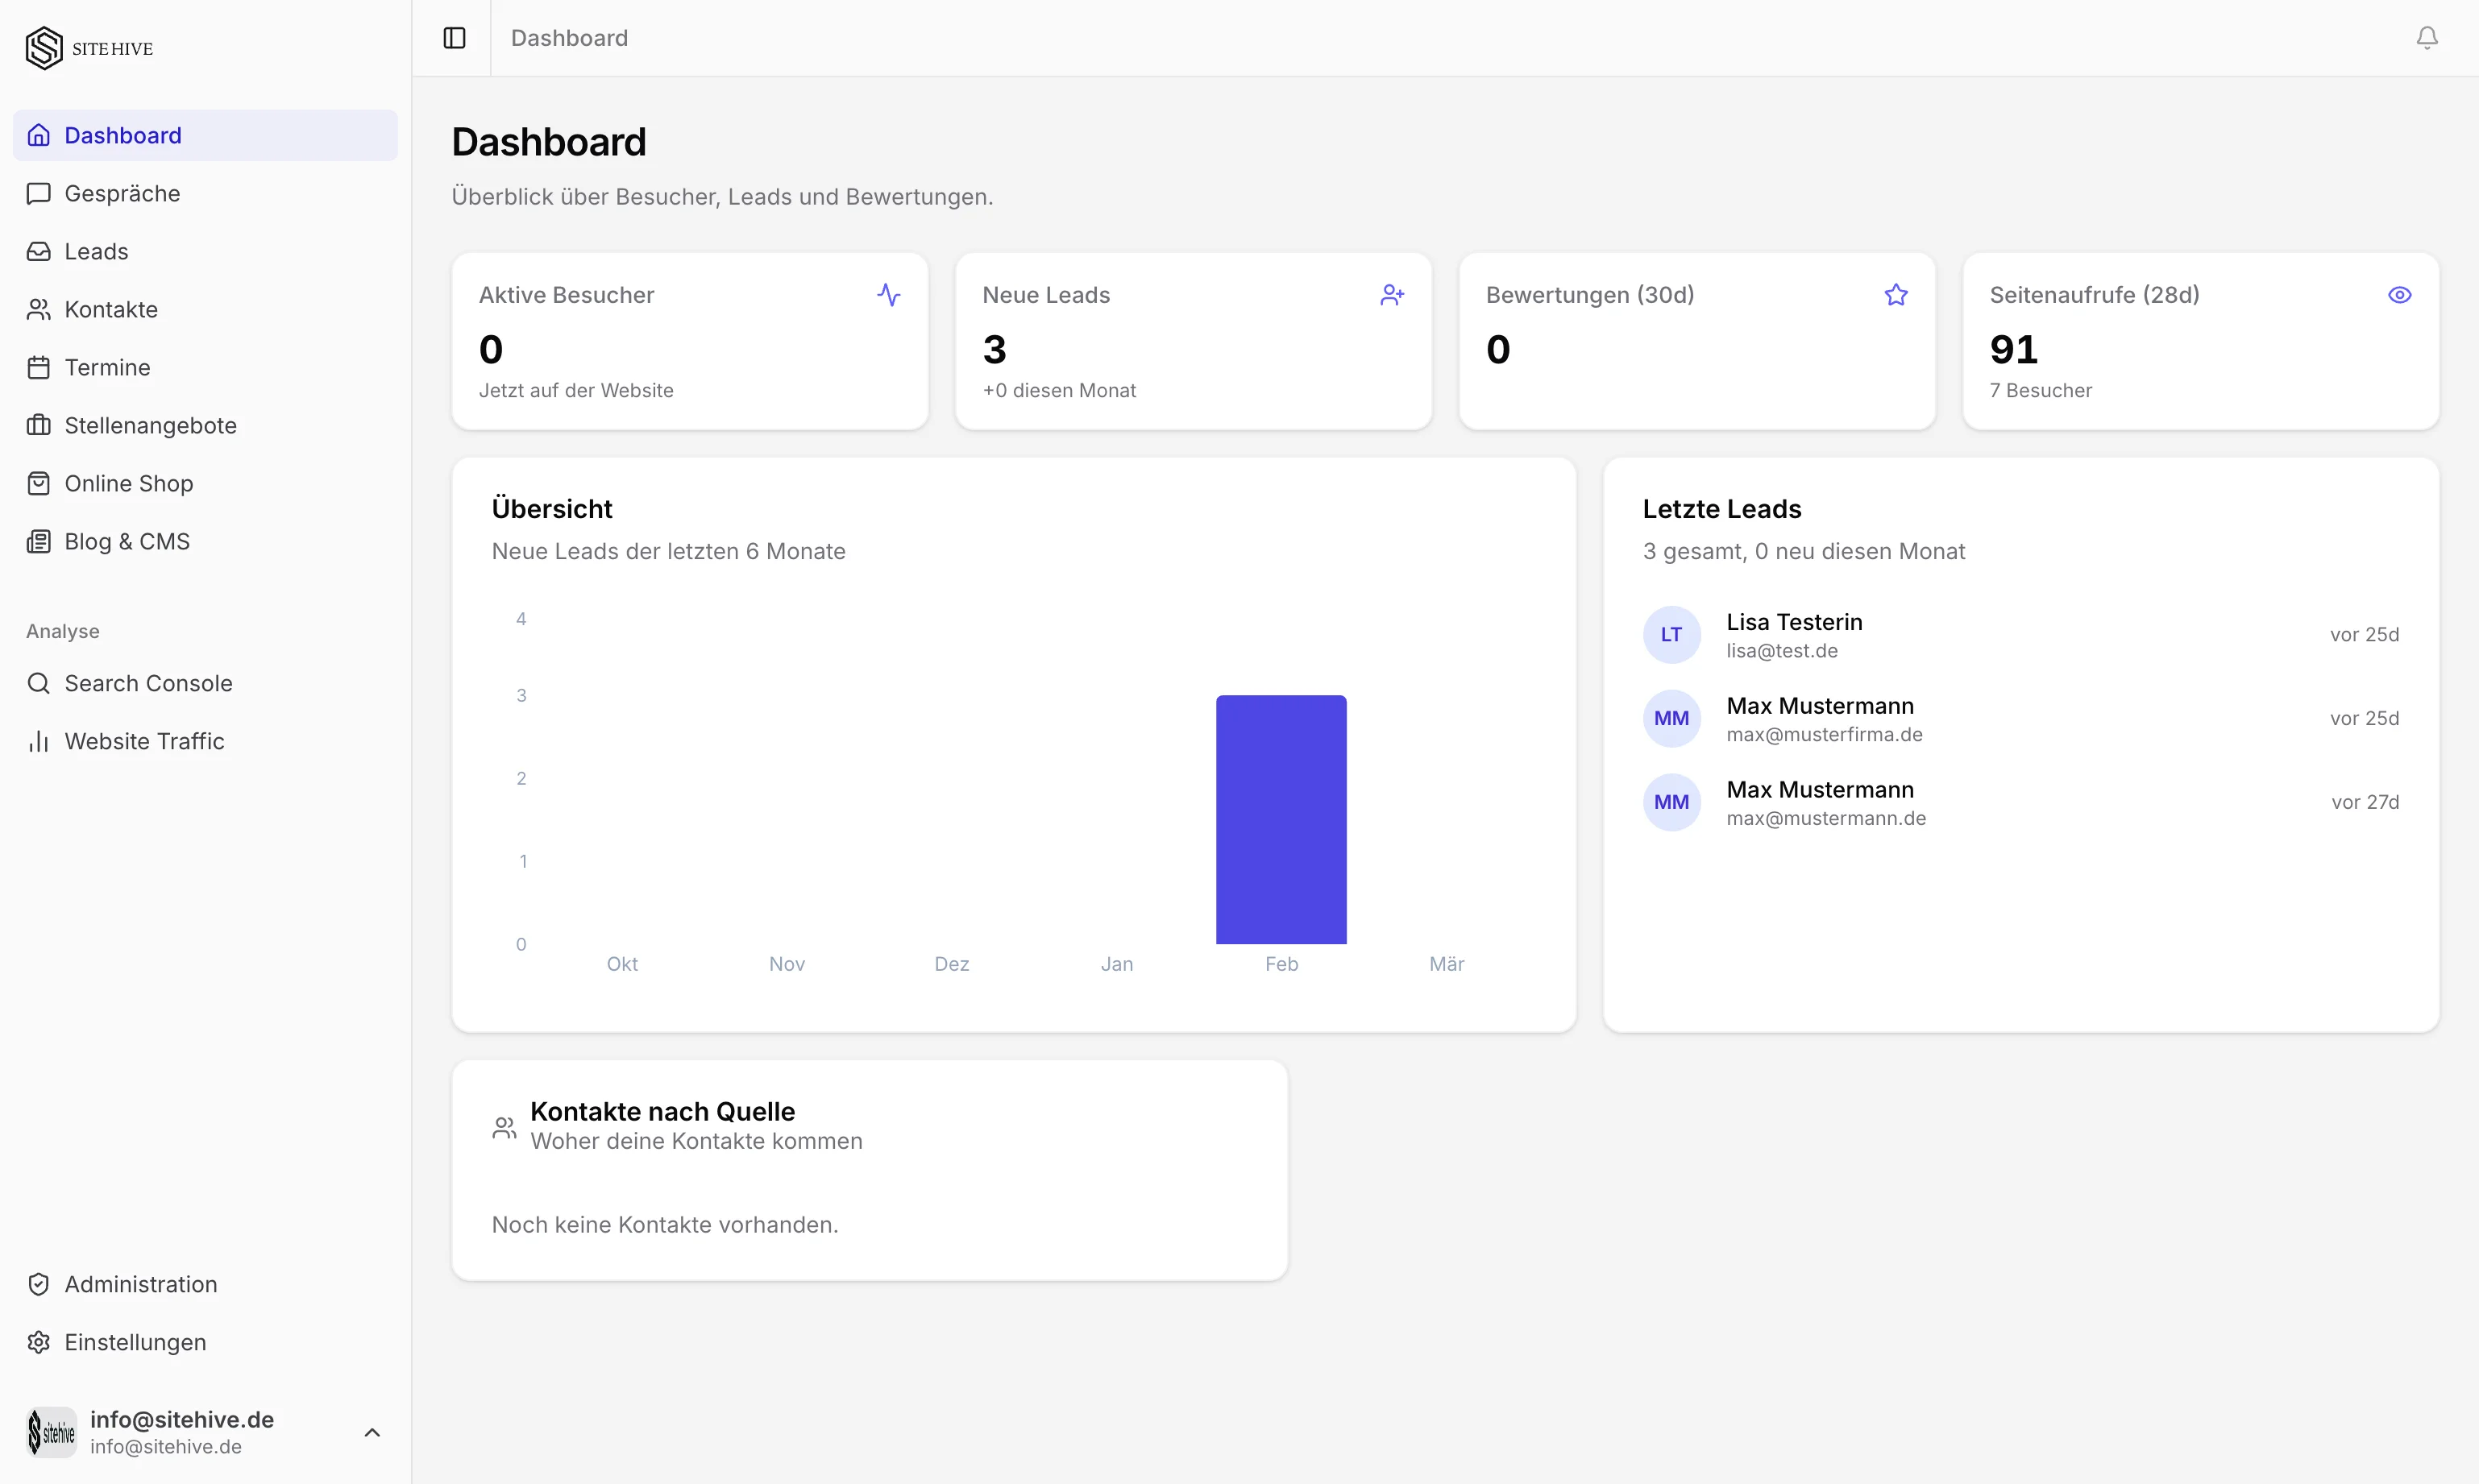Click the user-plus icon on Neue Leads card

tap(1392, 294)
